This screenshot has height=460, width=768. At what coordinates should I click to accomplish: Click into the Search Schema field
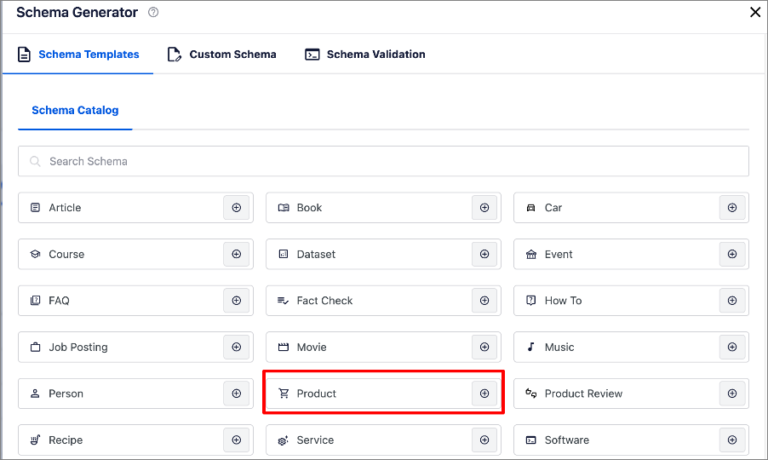point(384,161)
